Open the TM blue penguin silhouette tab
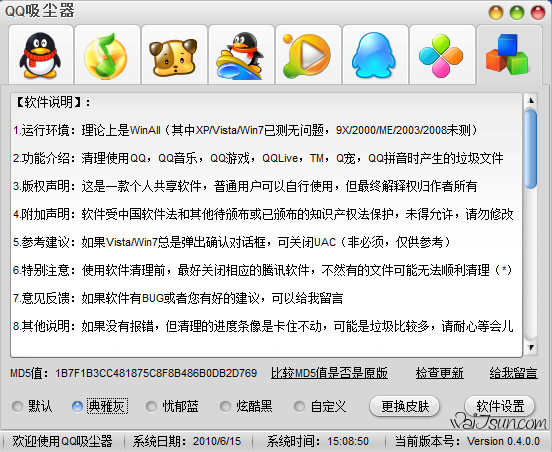 [375, 55]
